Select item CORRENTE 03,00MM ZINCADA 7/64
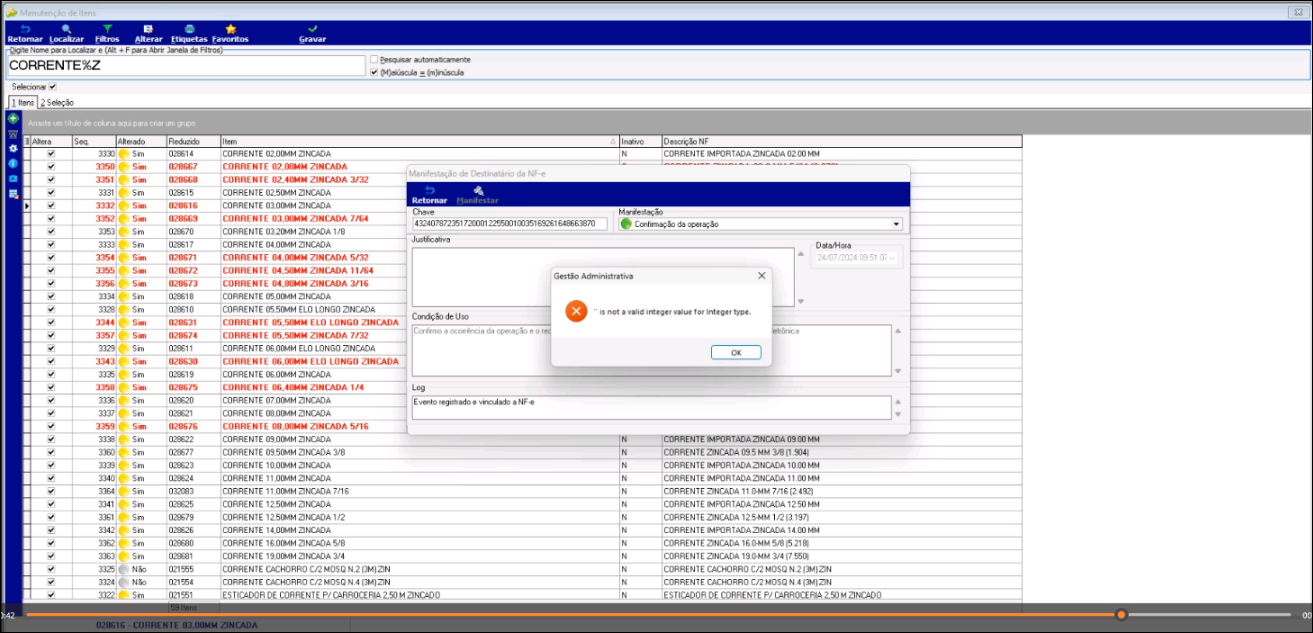Viewport: 1313px width, 633px height. pos(295,219)
